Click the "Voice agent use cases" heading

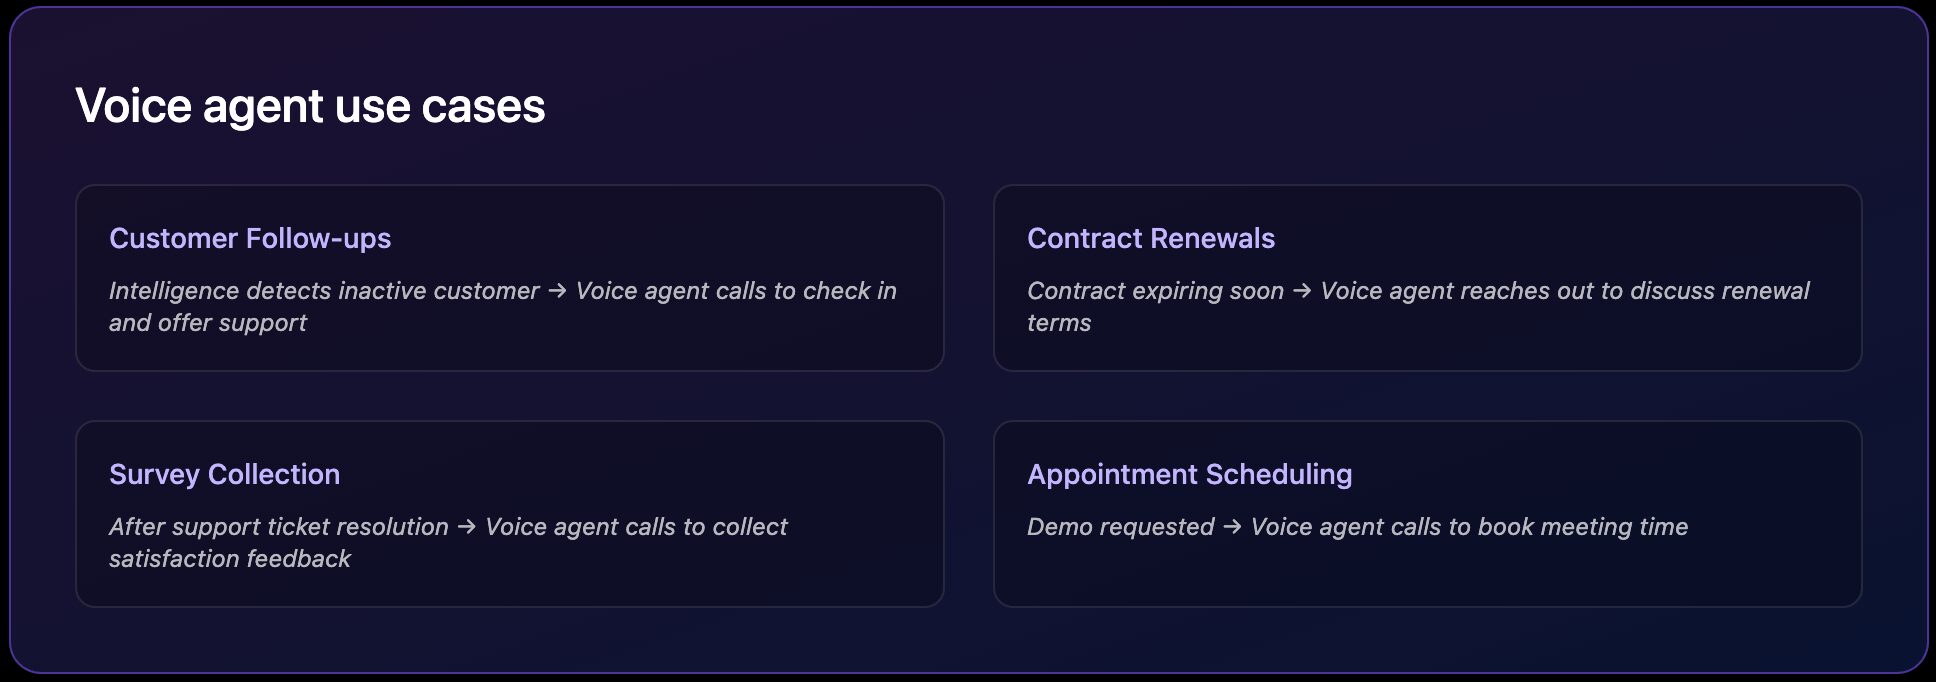click(310, 106)
